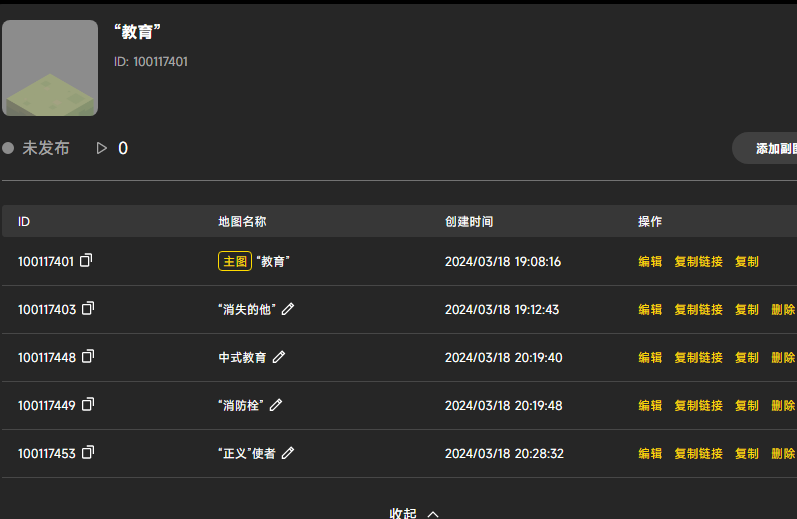Click timestamp 2024/03/18 19:12:43
The width and height of the screenshot is (797, 519).
click(502, 309)
